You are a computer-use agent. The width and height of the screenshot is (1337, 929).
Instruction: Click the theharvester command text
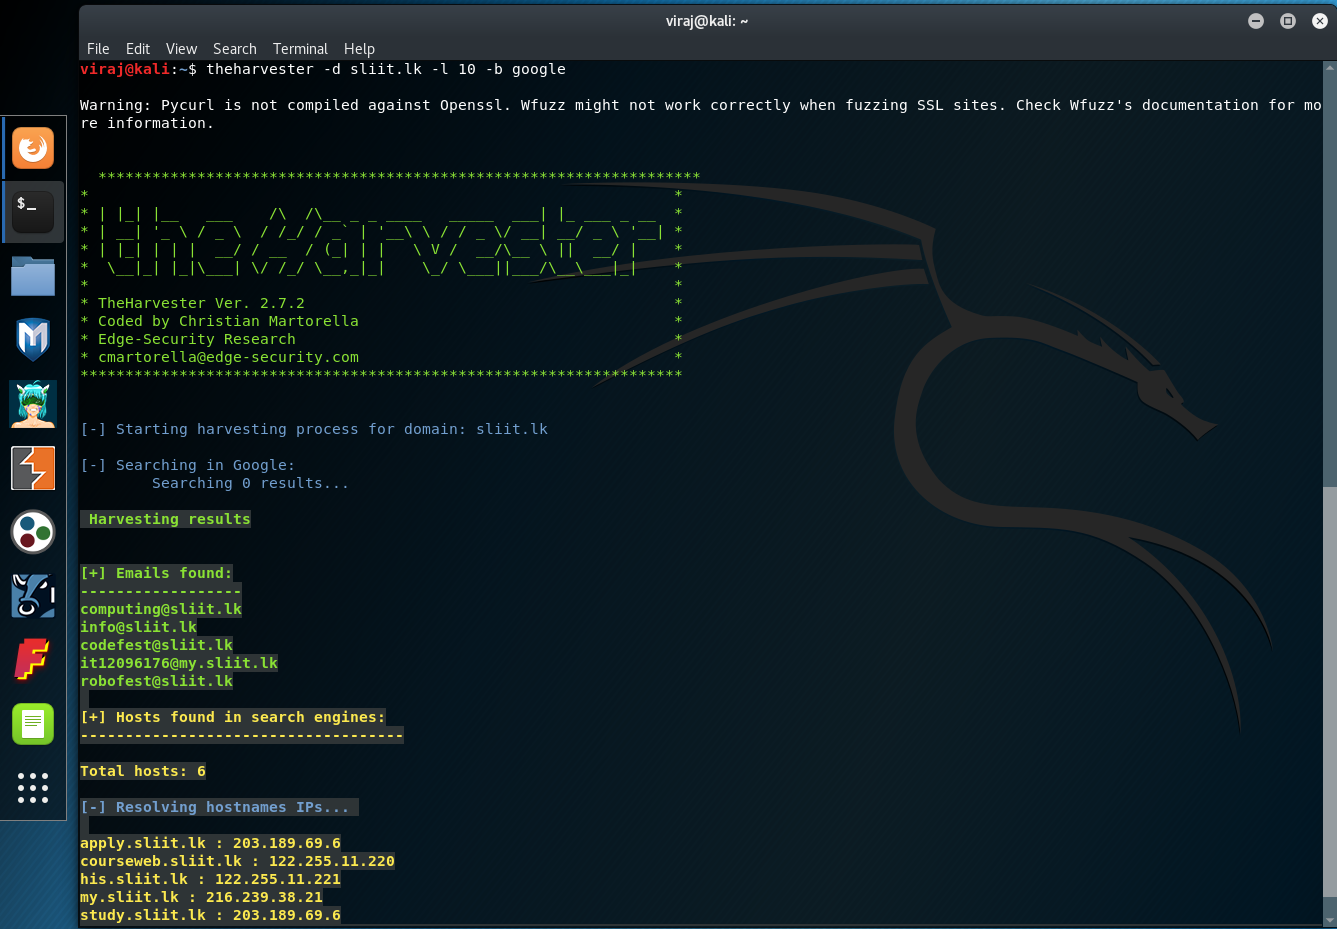pyautogui.click(x=386, y=69)
